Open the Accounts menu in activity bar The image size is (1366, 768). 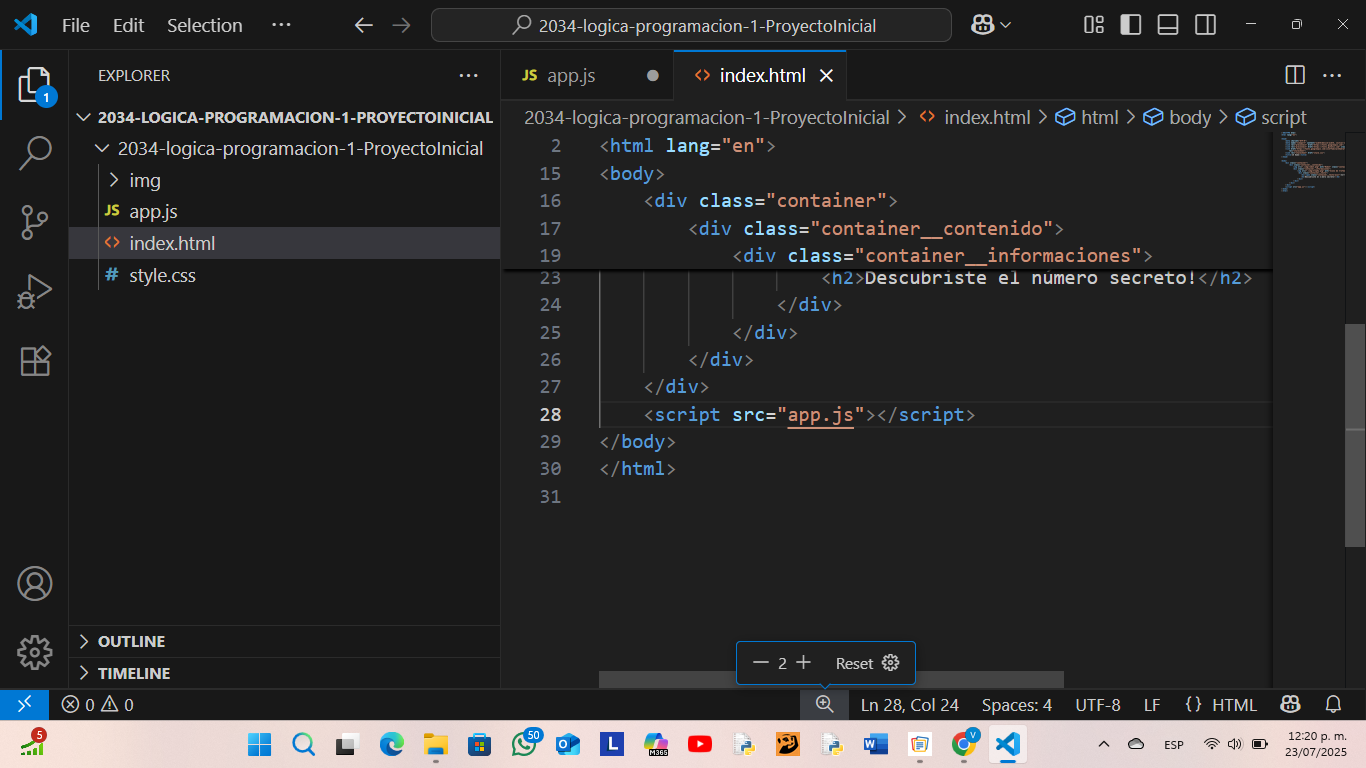(x=34, y=583)
